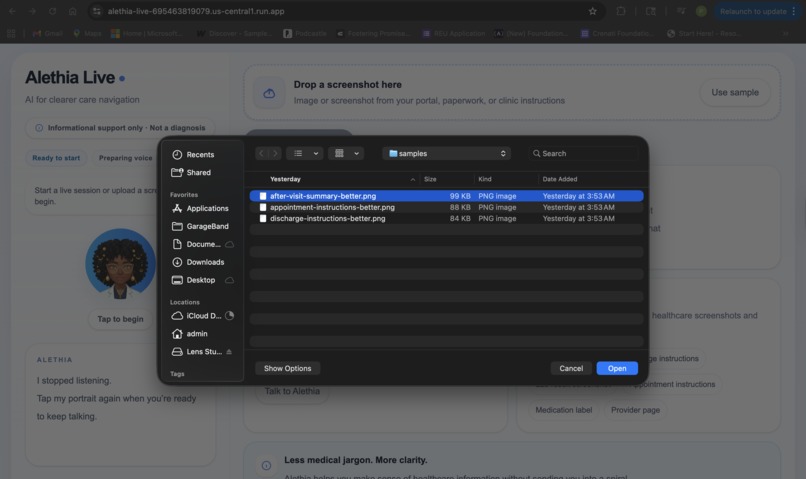
Task: Go forward using the dialog's forward arrow
Action: point(276,153)
